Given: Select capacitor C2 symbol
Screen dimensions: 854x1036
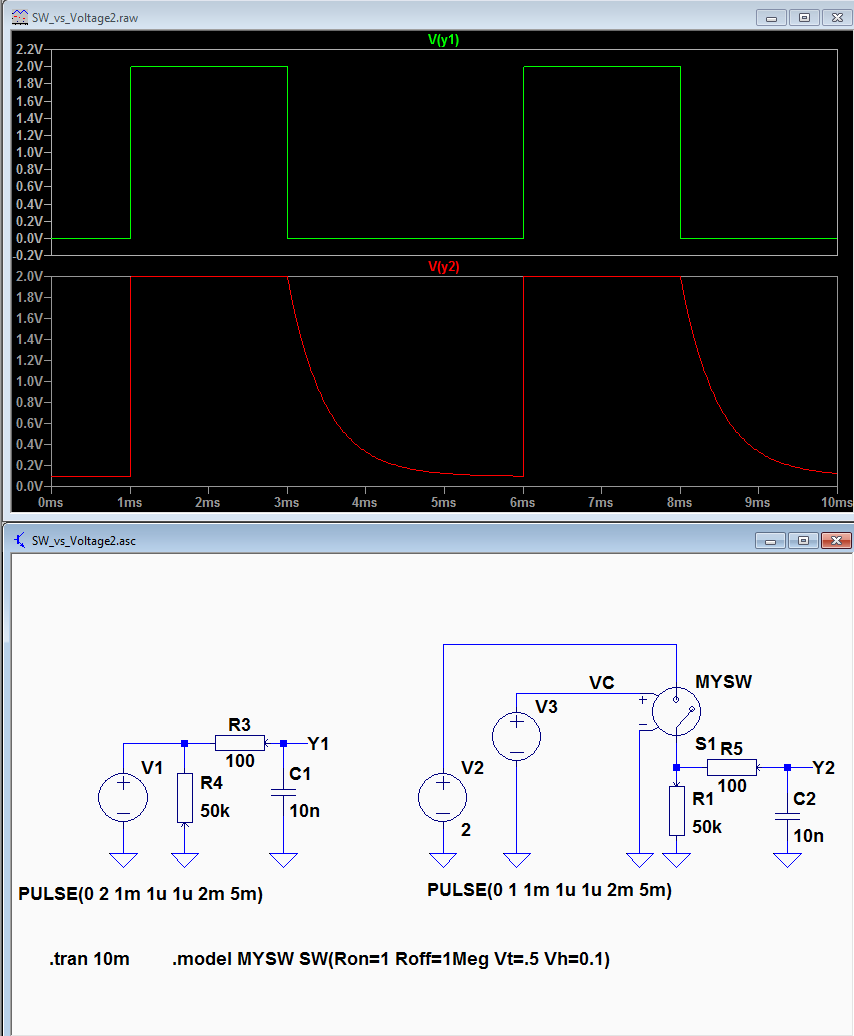Looking at the screenshot, I should click(787, 817).
